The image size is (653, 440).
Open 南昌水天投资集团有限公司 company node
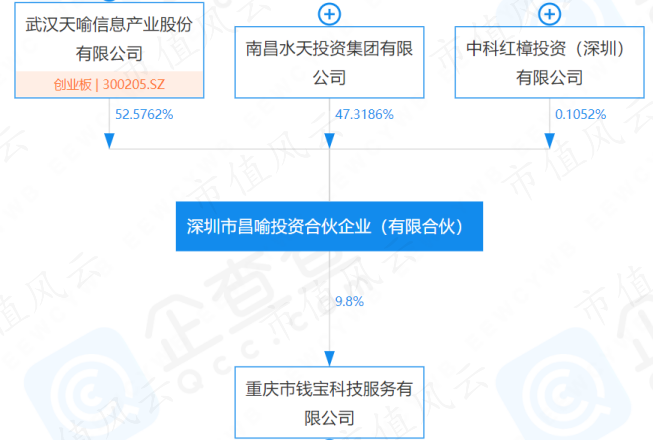[329, 62]
